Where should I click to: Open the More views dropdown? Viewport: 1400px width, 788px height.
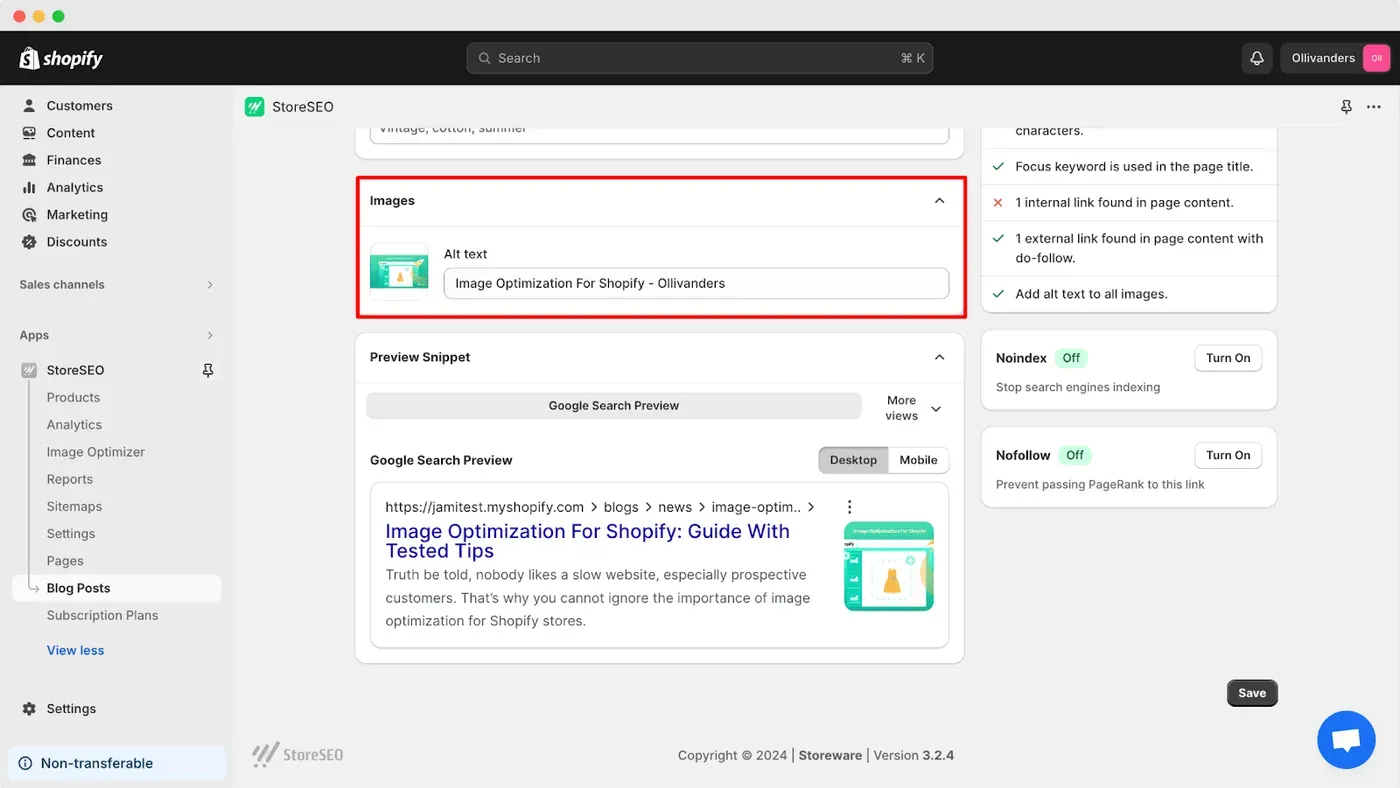coord(912,408)
